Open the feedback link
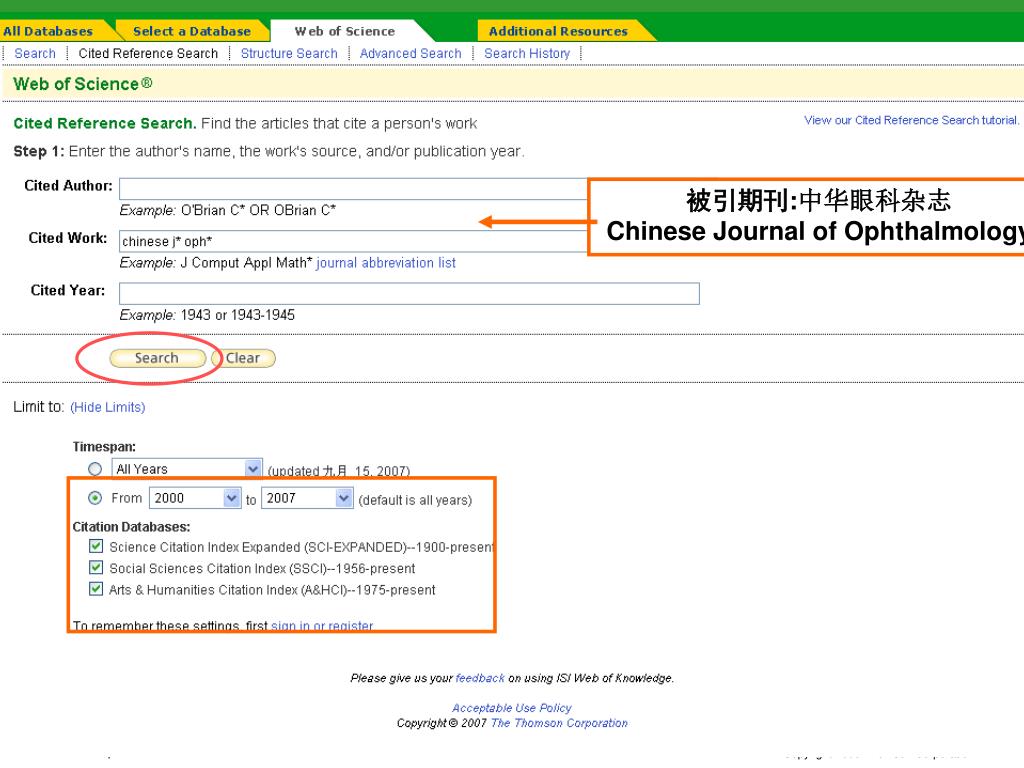Viewport: 1024px width, 768px height. 480,678
